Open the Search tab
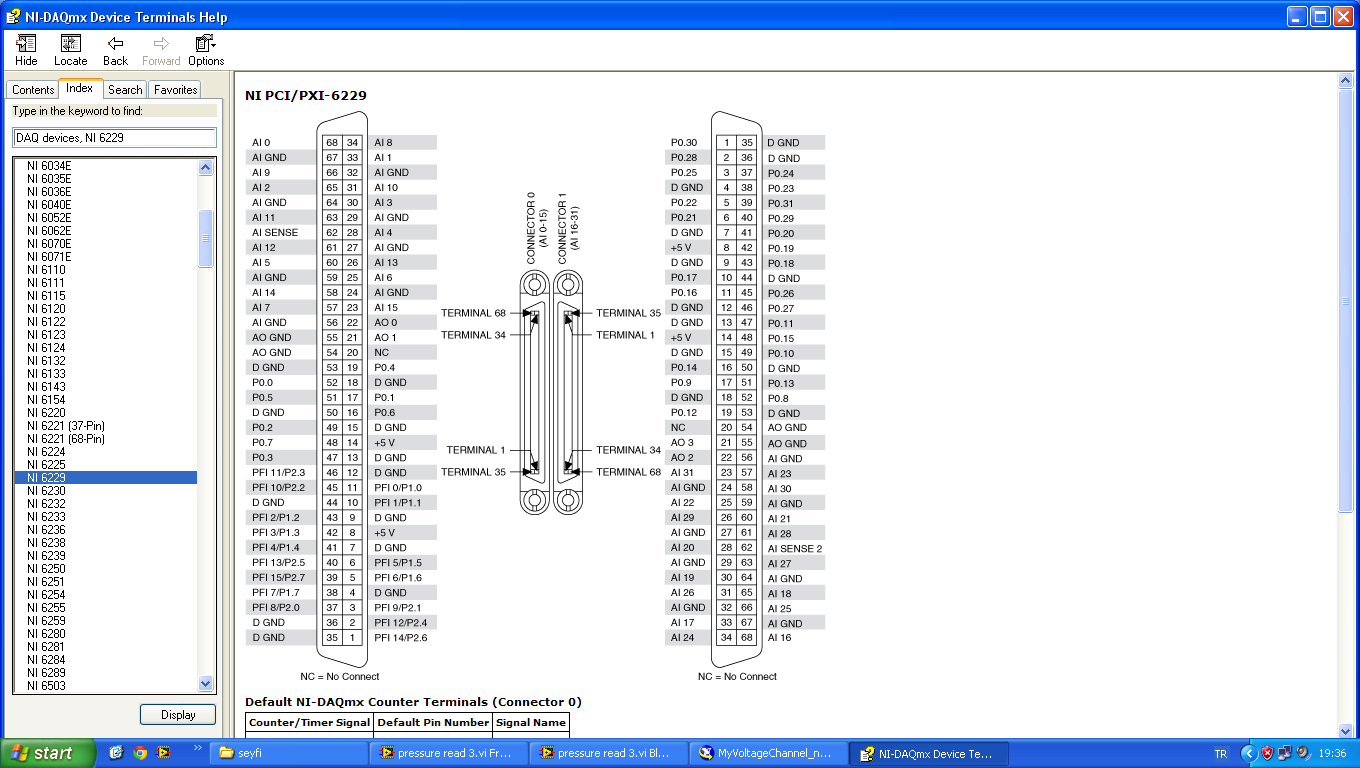The height and width of the screenshot is (768, 1360). (124, 89)
